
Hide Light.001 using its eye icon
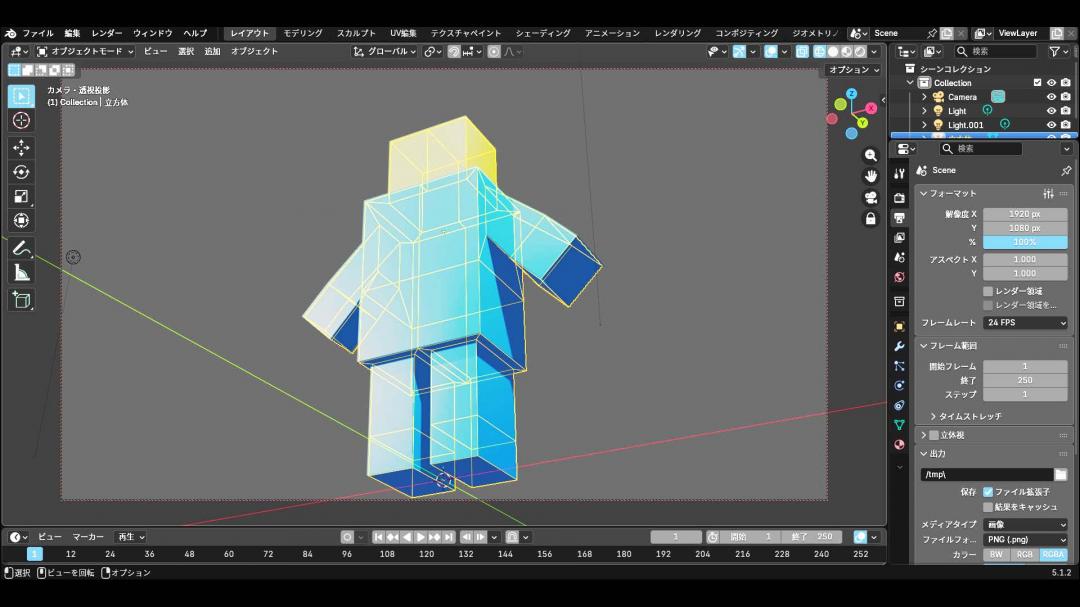(1051, 125)
